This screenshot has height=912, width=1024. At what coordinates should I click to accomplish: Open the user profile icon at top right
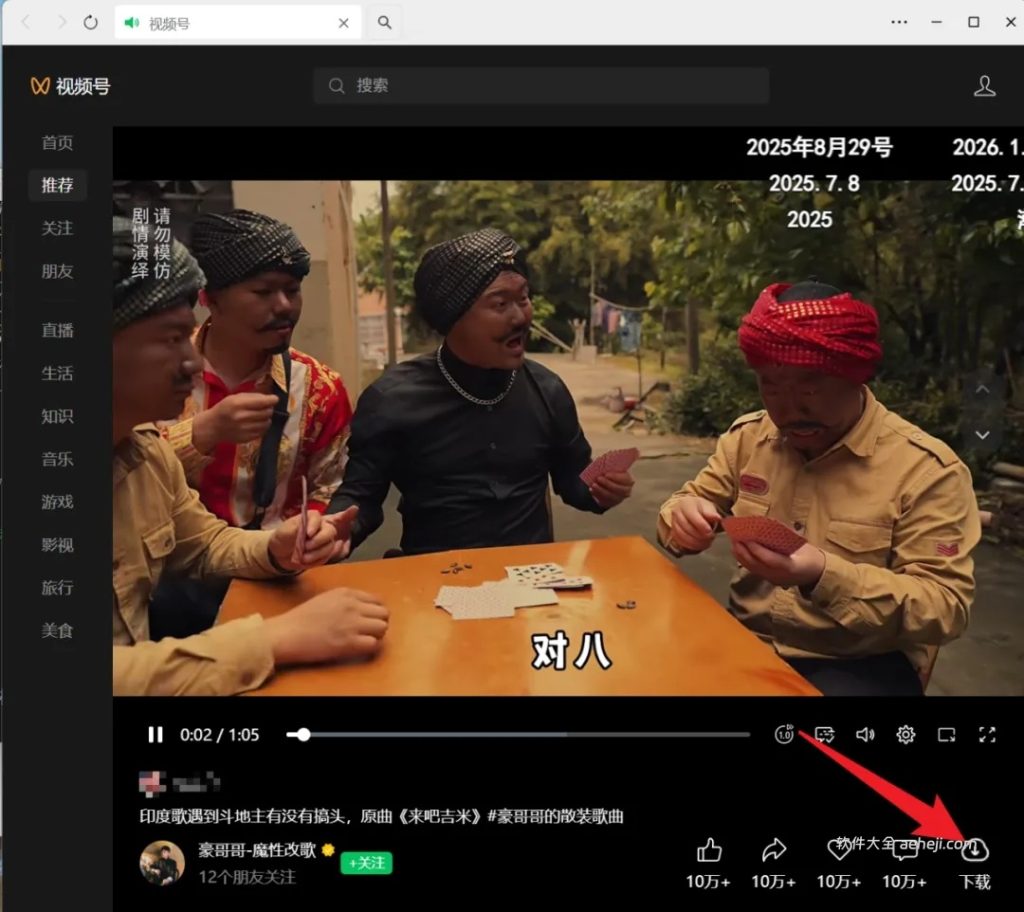pyautogui.click(x=986, y=87)
